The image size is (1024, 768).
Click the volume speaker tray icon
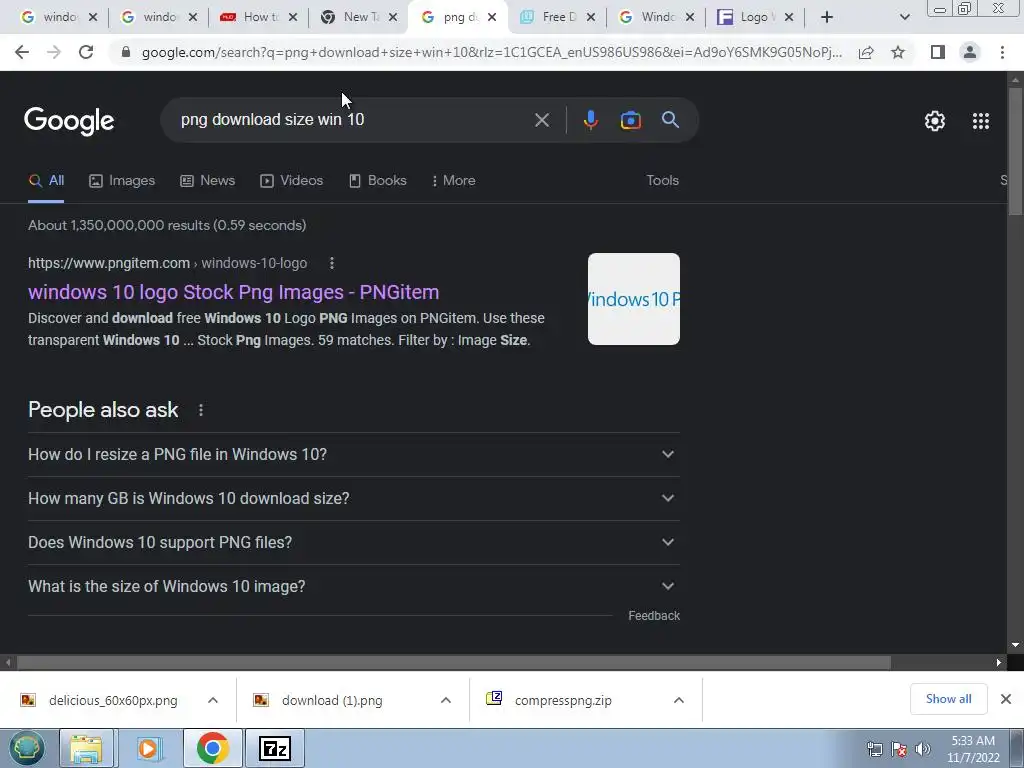coord(923,749)
